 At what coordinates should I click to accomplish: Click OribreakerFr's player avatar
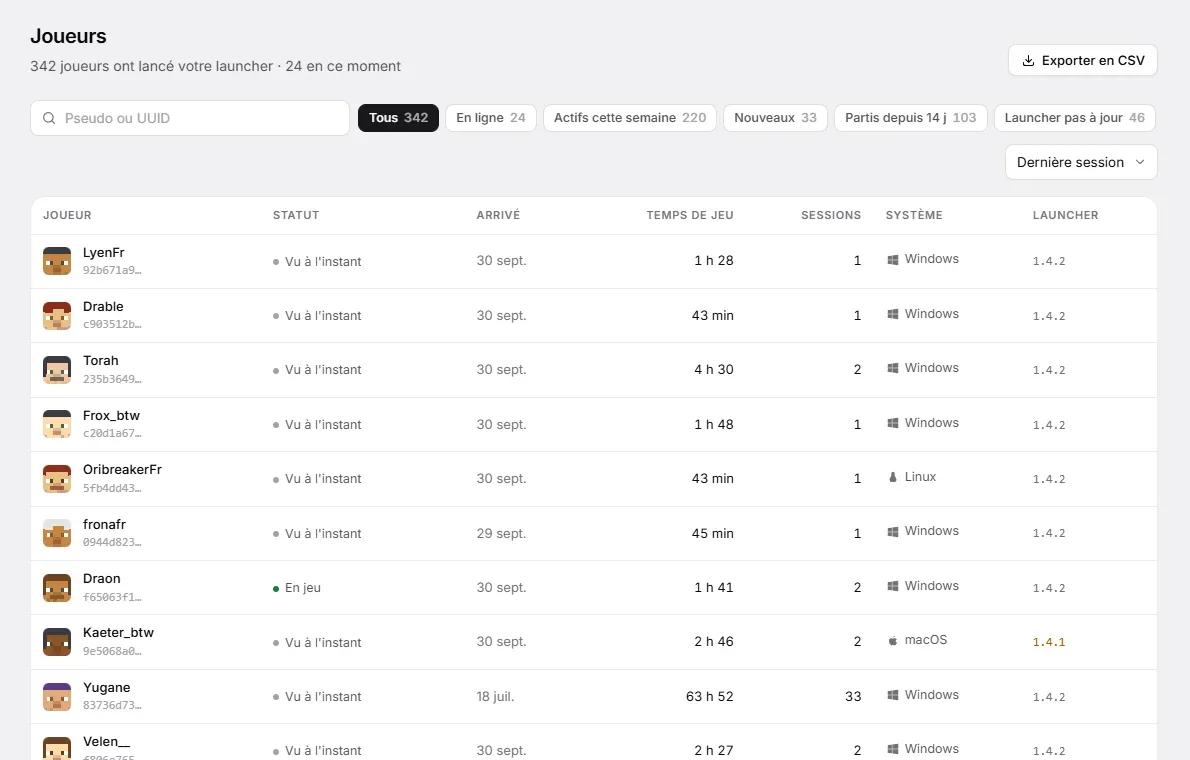57,479
